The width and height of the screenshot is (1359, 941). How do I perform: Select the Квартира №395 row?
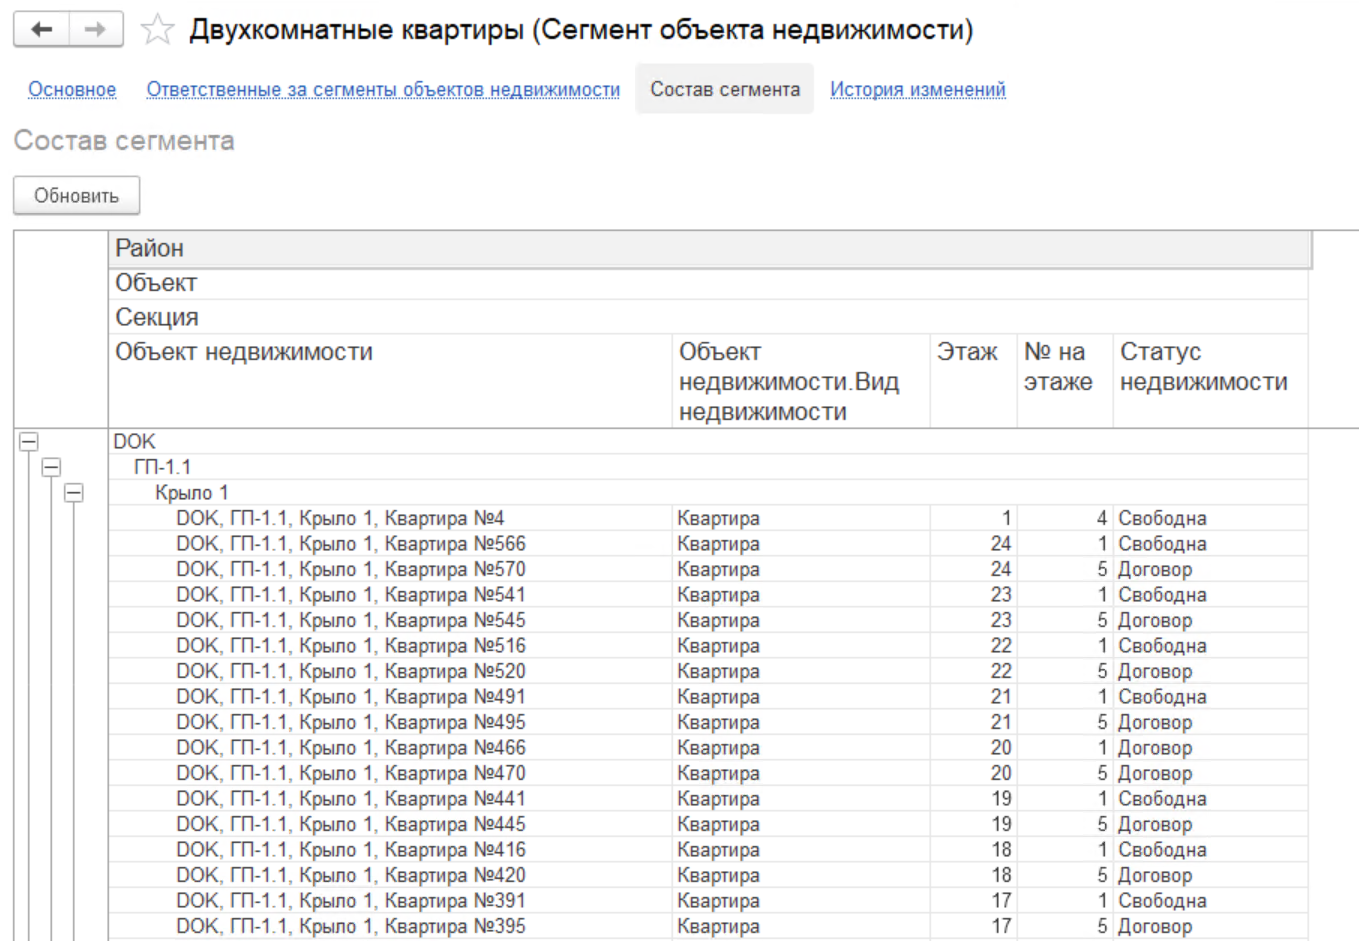[350, 927]
